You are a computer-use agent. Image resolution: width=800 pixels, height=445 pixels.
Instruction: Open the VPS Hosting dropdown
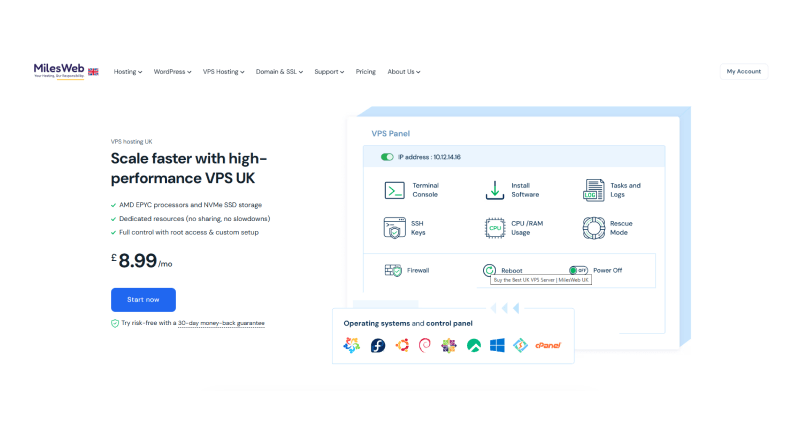pyautogui.click(x=223, y=72)
